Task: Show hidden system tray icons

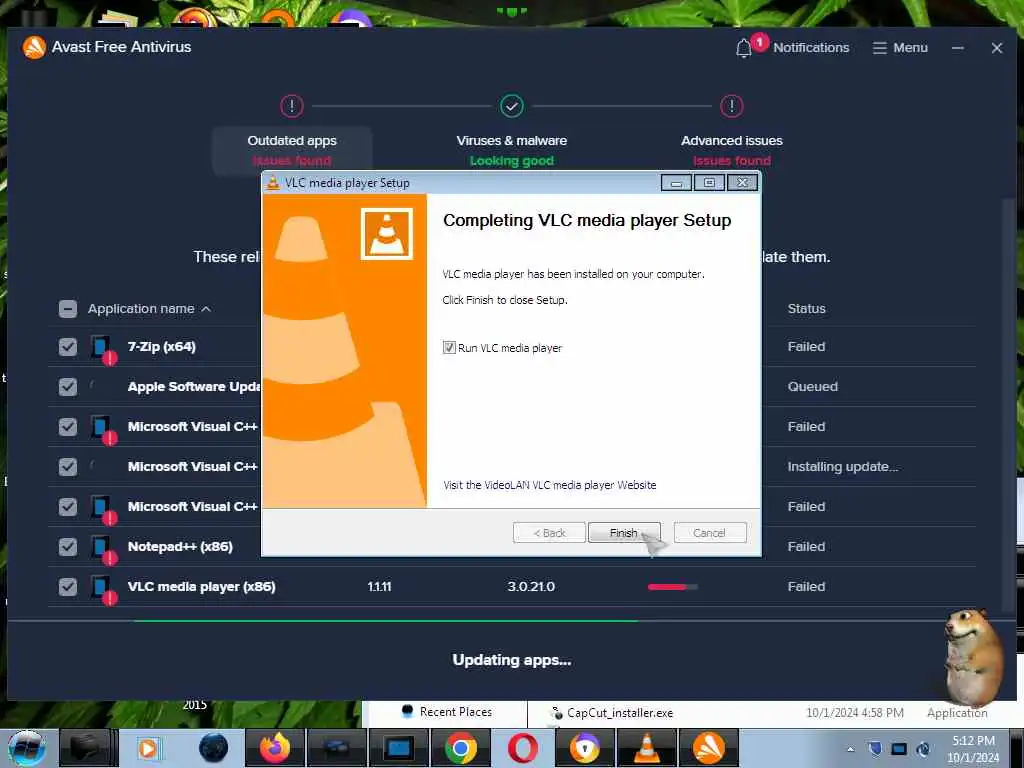Action: click(x=850, y=750)
